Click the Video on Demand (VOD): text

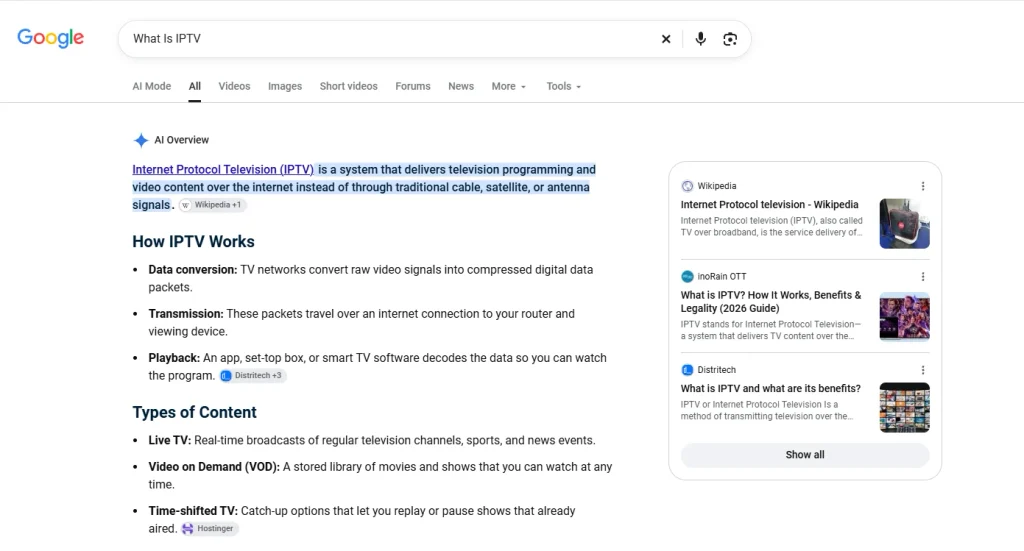(214, 467)
